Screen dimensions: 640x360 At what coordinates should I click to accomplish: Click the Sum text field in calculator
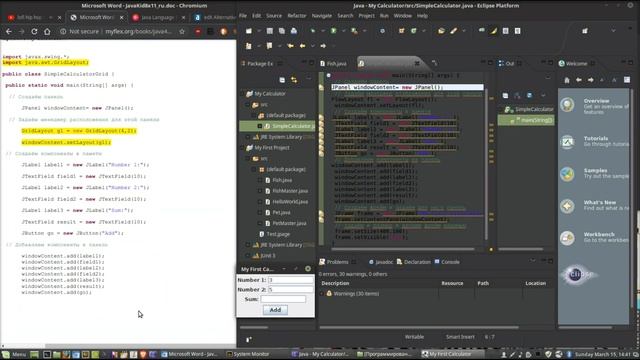coord(283,299)
